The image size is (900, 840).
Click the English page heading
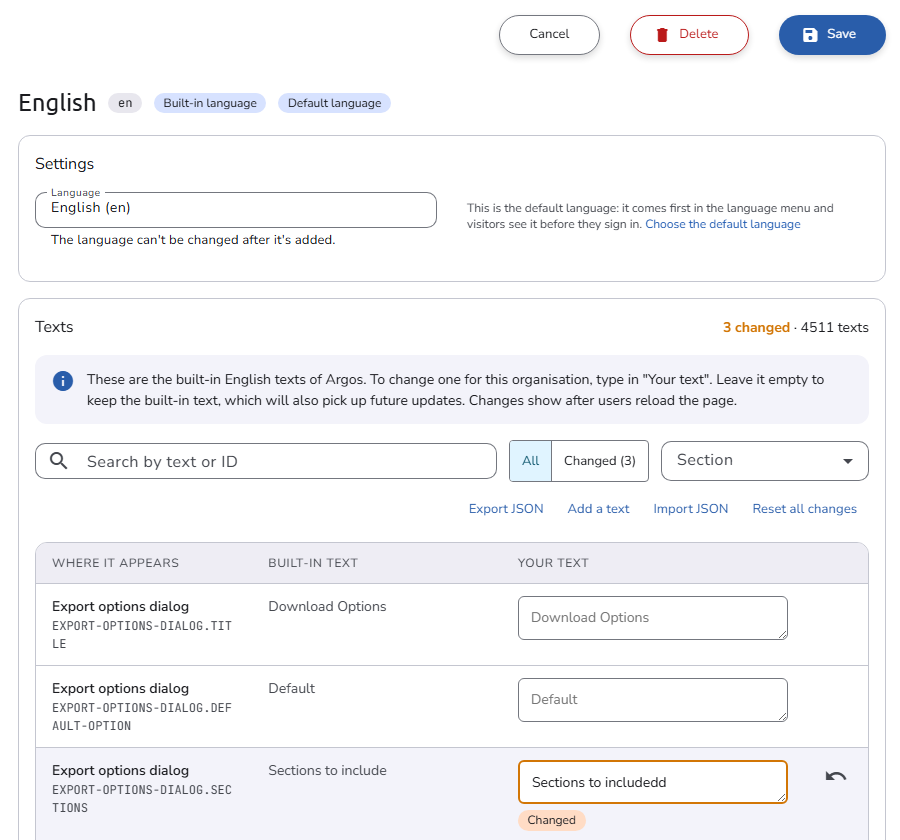click(x=57, y=104)
